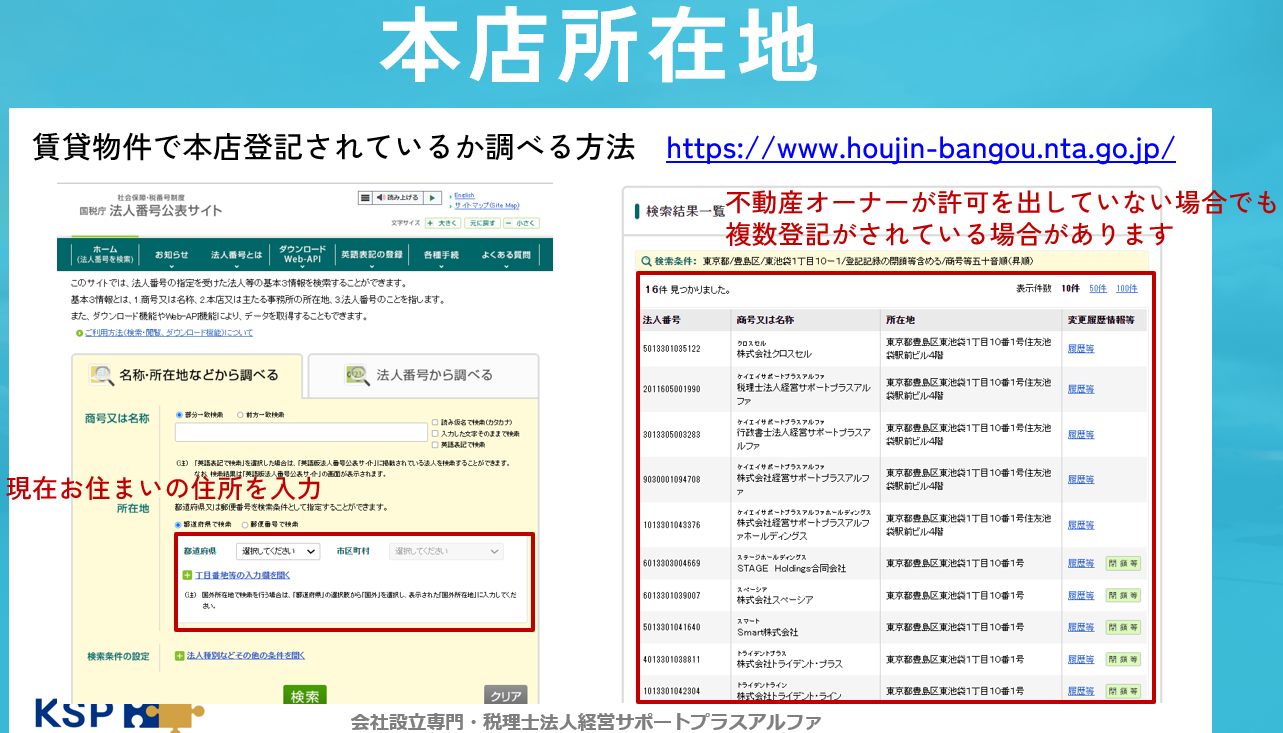Click corporate number 5013301035122
The height and width of the screenshot is (733, 1283).
[671, 349]
